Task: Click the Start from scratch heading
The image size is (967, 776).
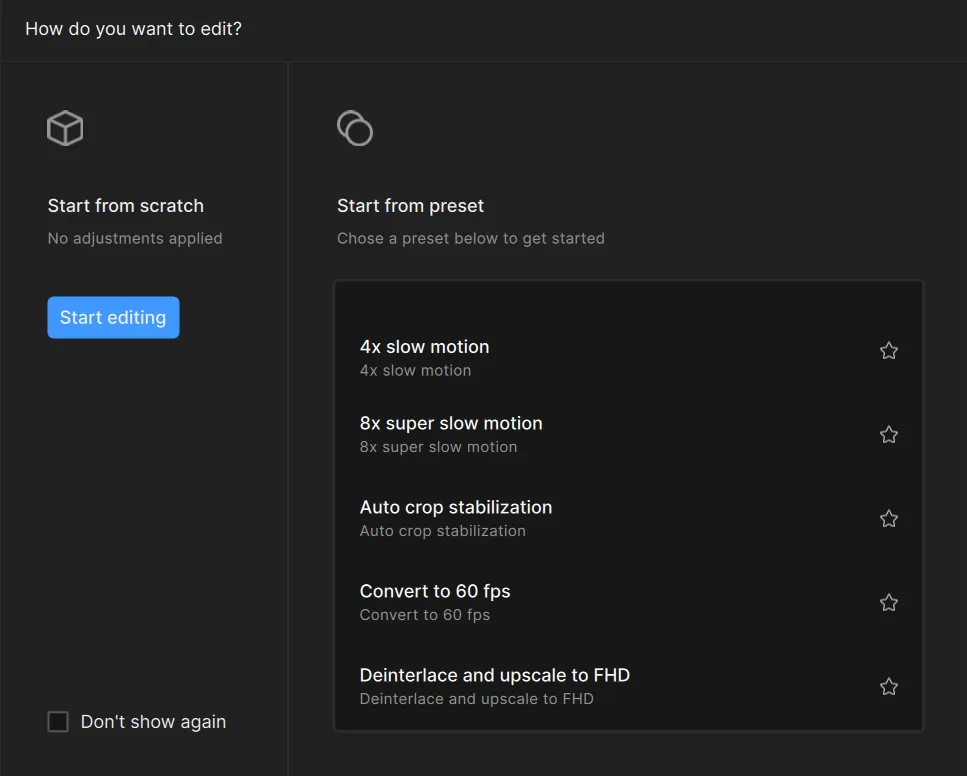Action: pyautogui.click(x=126, y=206)
